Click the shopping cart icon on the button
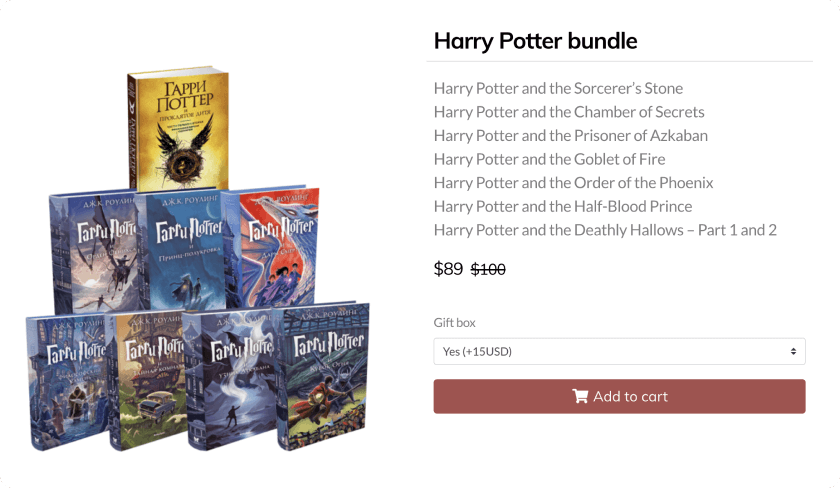Image resolution: width=840 pixels, height=488 pixels. tap(580, 396)
